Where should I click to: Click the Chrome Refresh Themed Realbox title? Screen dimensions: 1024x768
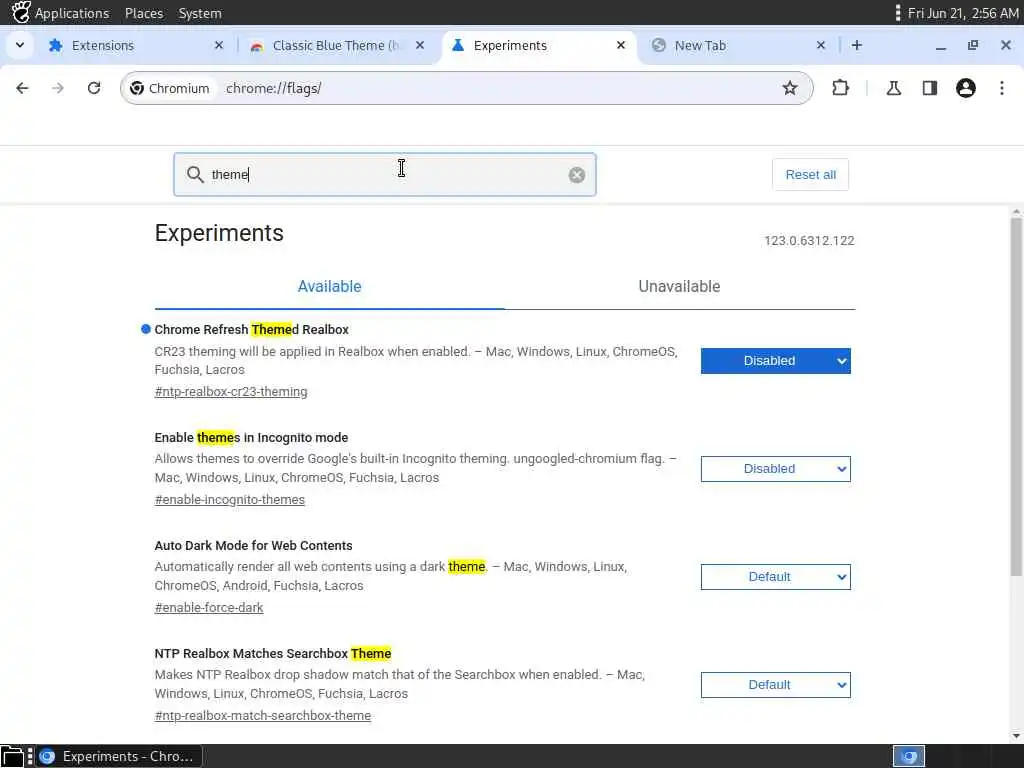pyautogui.click(x=251, y=330)
